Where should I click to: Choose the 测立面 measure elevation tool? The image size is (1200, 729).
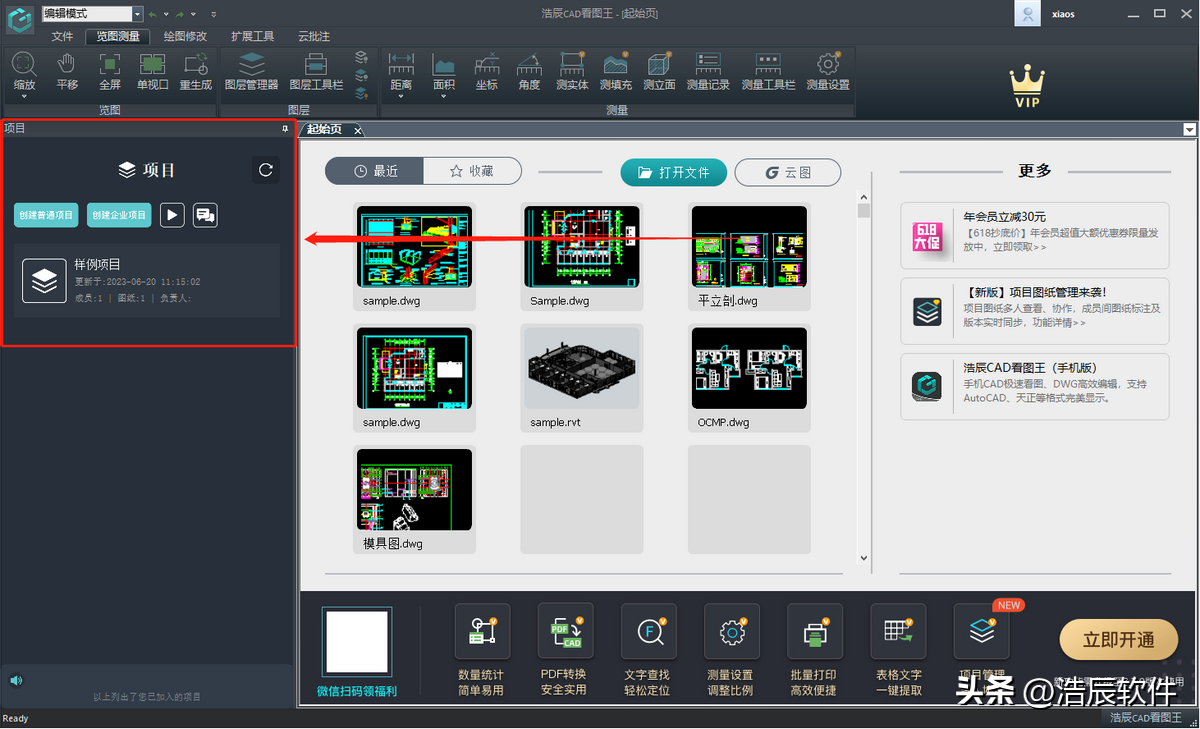pyautogui.click(x=659, y=72)
